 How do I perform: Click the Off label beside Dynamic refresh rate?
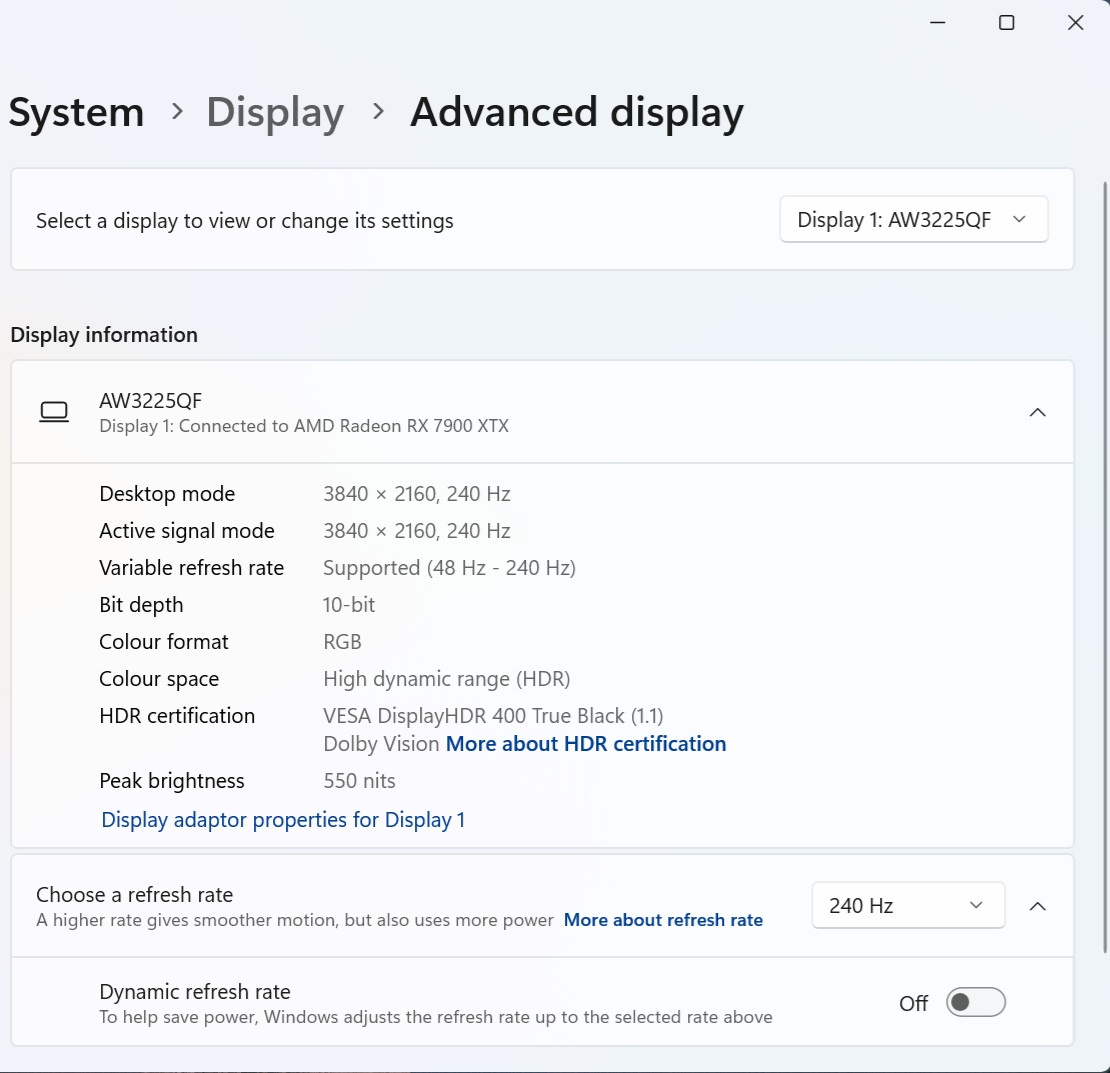[913, 1003]
